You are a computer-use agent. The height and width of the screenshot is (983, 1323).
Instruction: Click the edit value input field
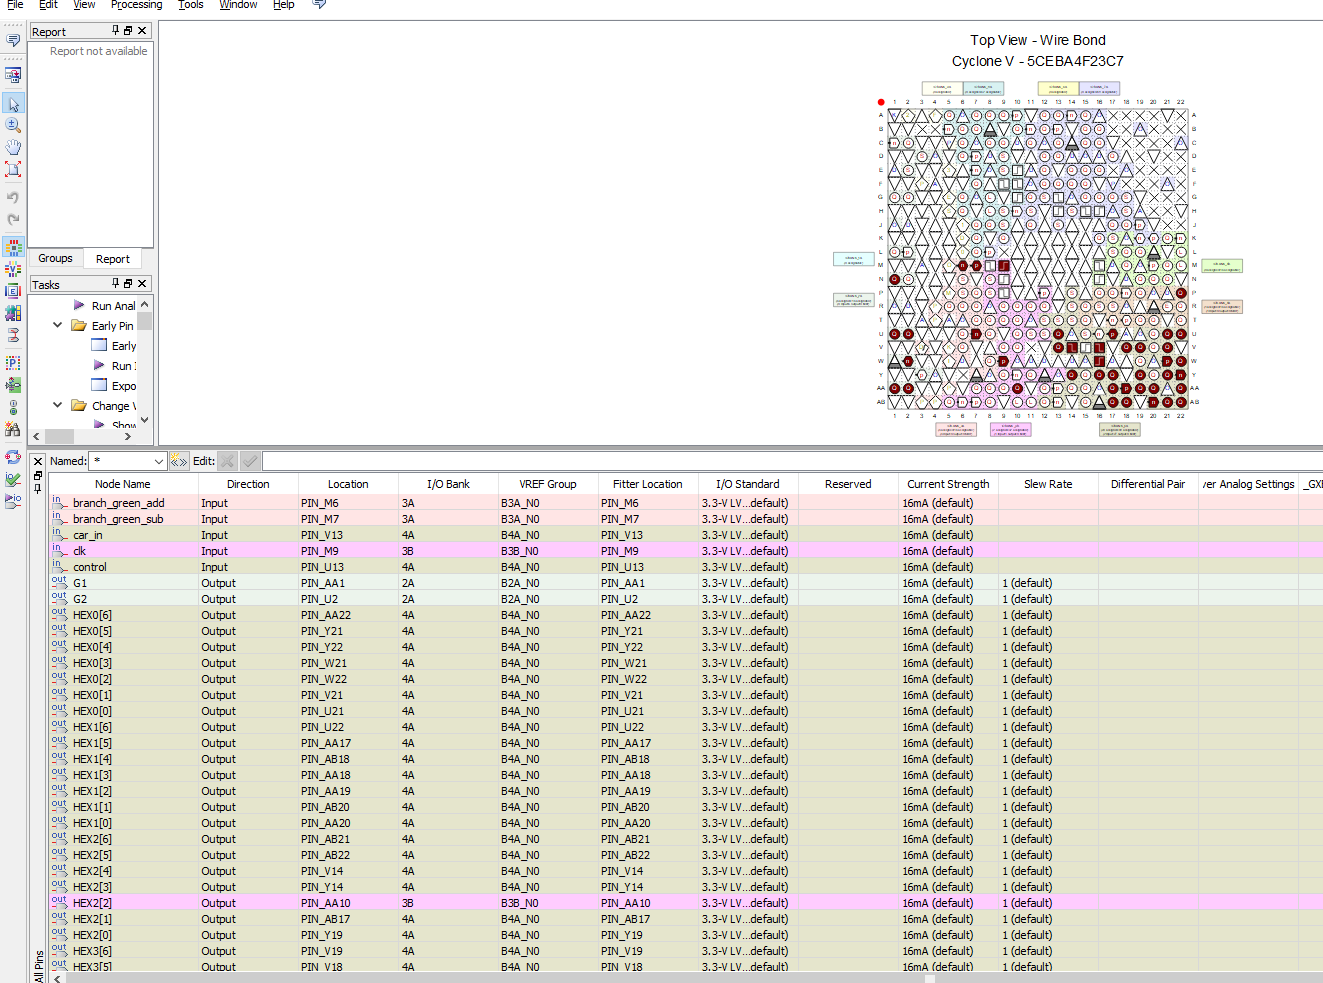(792, 461)
